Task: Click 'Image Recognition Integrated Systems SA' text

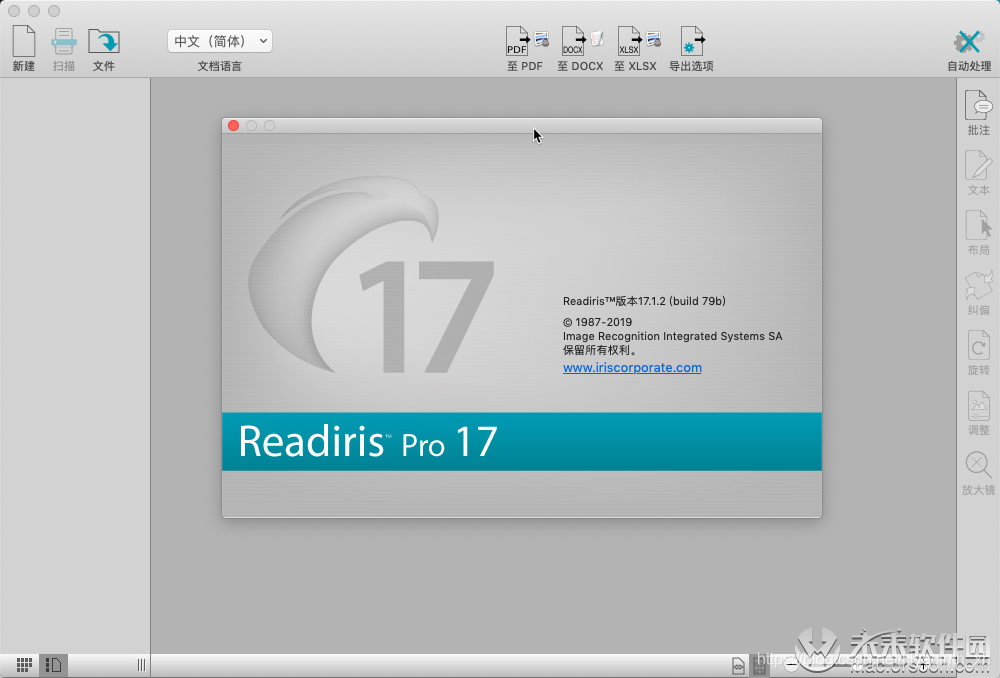Action: point(672,336)
